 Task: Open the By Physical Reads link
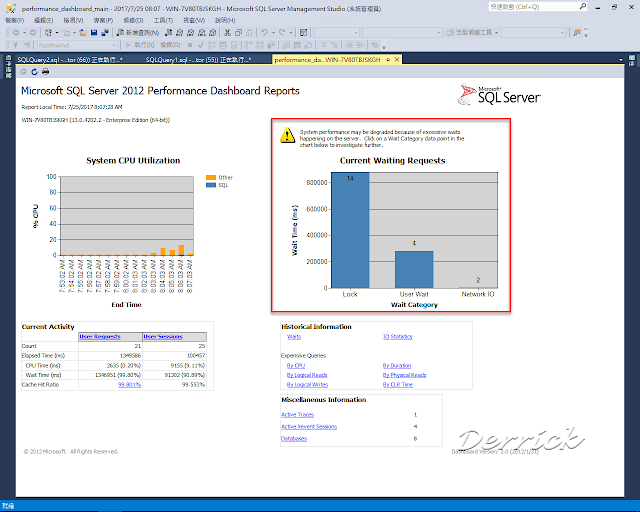[x=404, y=375]
